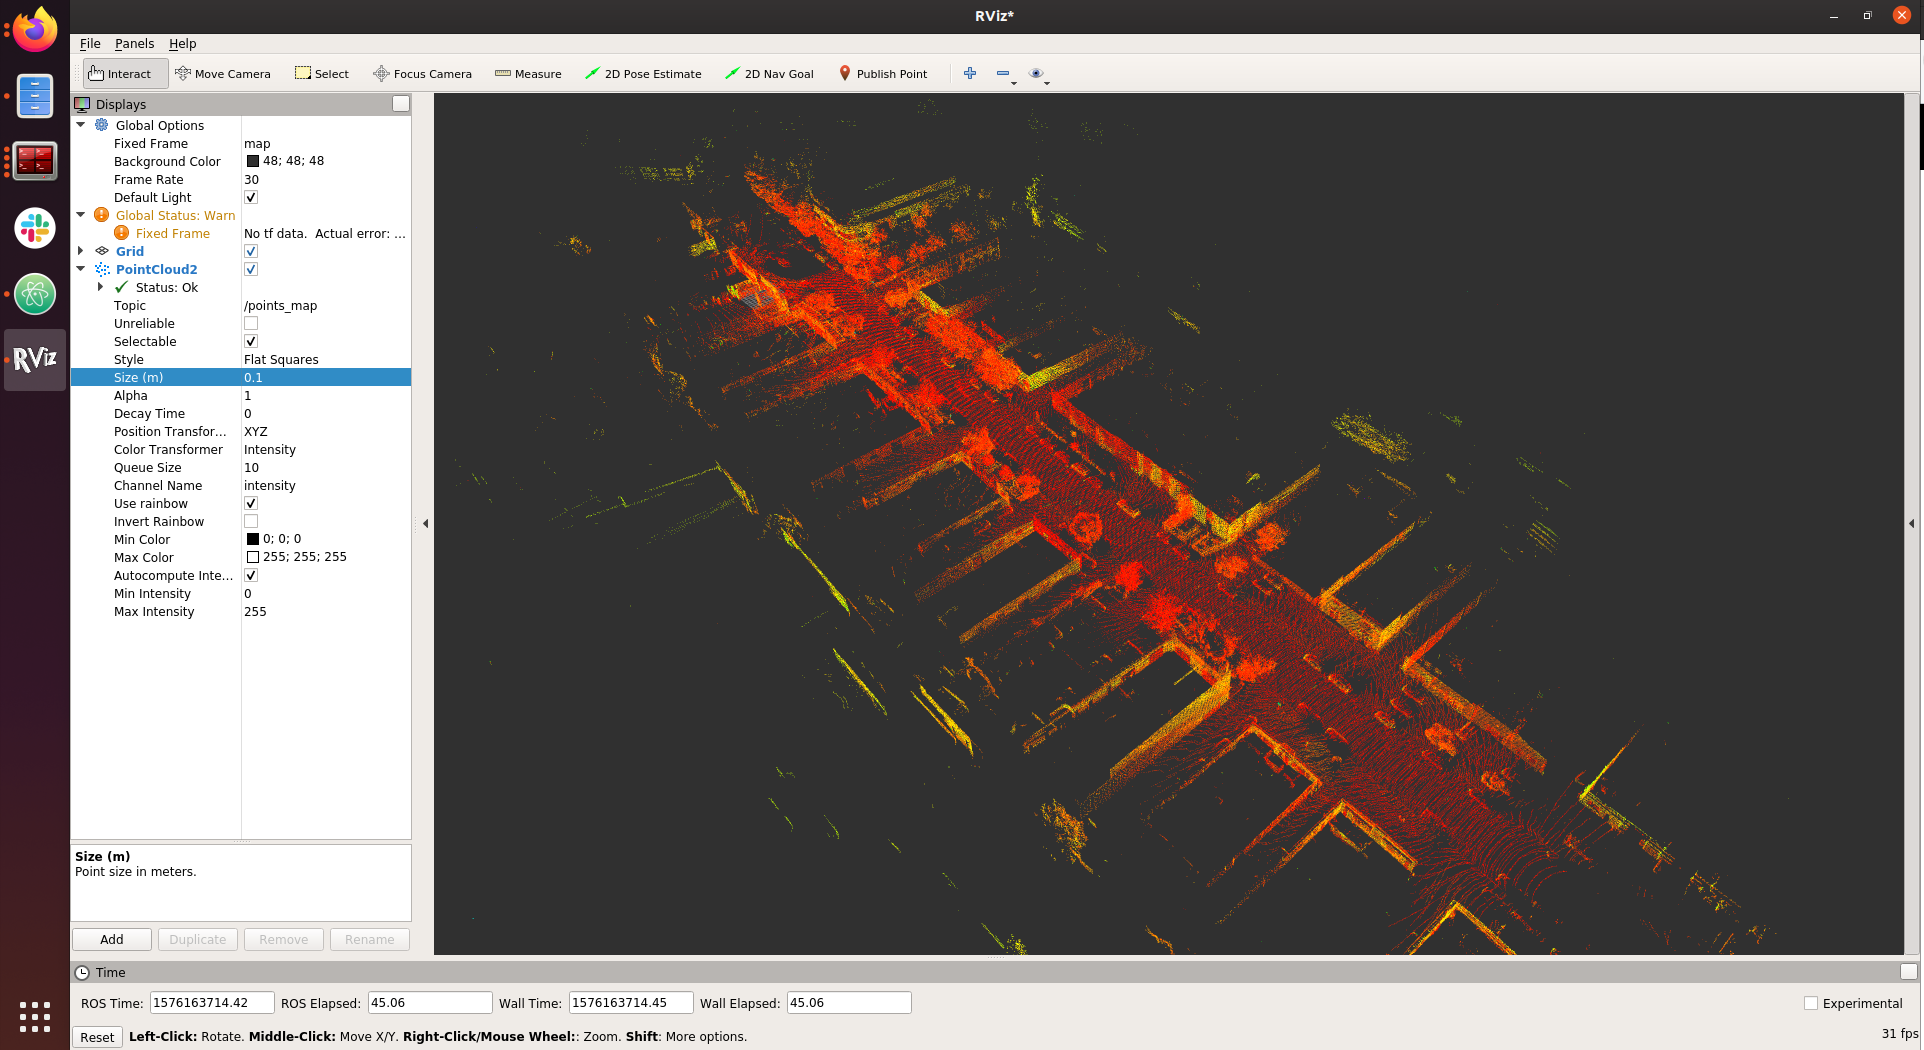1924x1050 pixels.
Task: Open the Panels menu
Action: 134,44
